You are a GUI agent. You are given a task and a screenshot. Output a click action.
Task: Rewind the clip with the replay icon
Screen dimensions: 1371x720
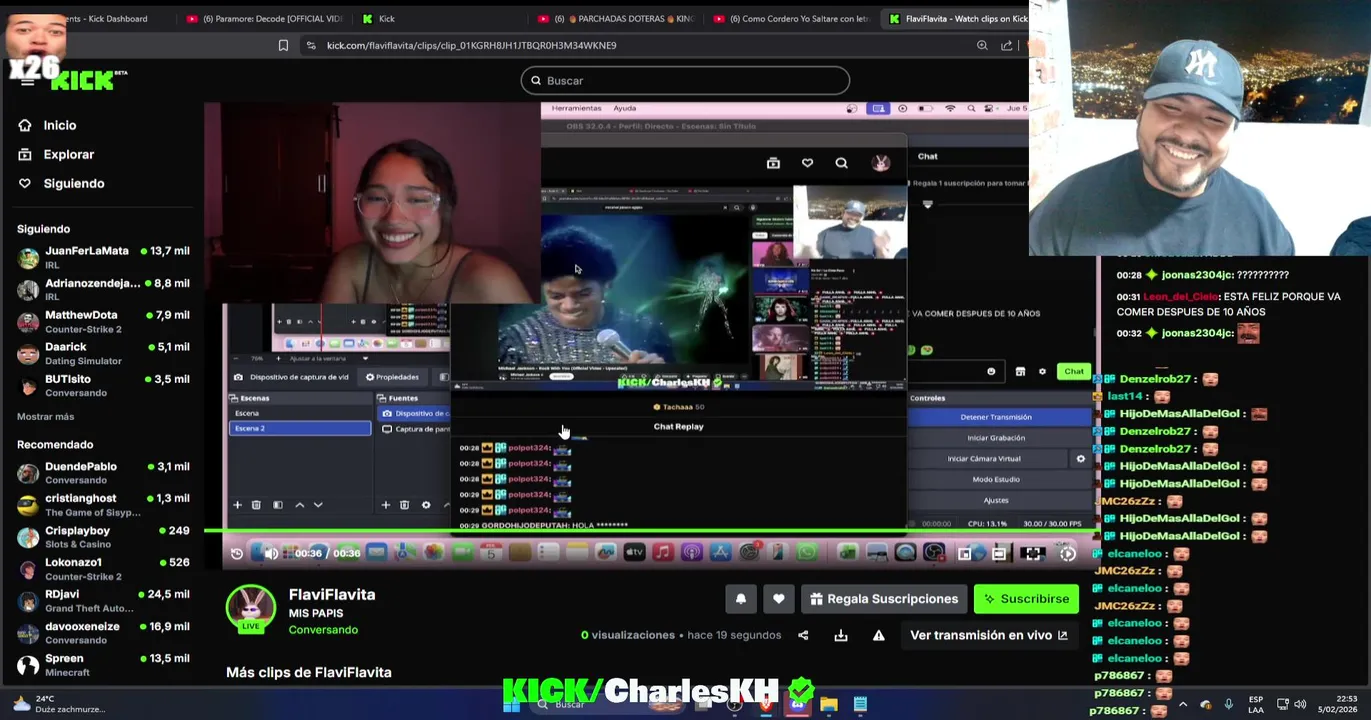237,553
